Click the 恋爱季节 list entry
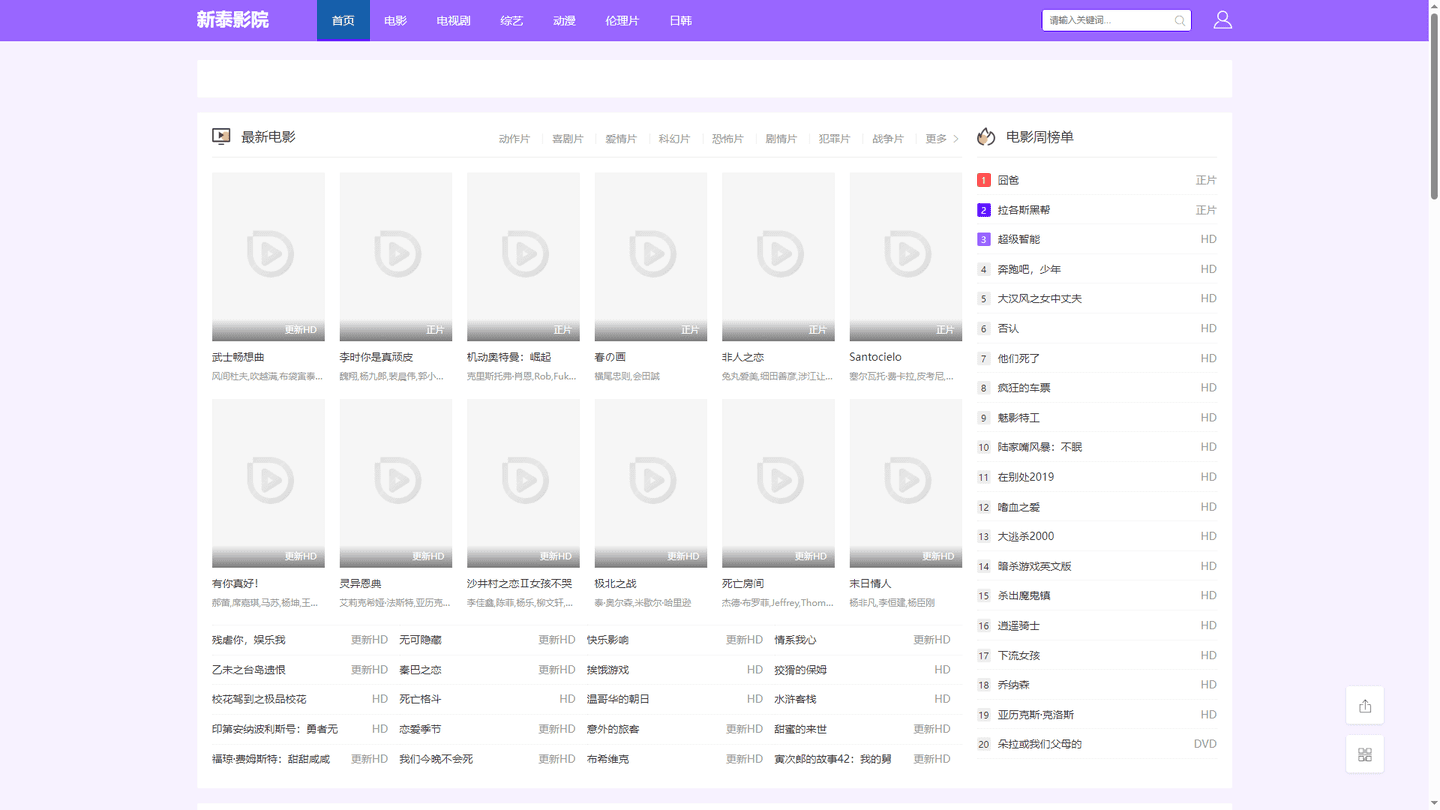The image size is (1440, 810). click(420, 729)
